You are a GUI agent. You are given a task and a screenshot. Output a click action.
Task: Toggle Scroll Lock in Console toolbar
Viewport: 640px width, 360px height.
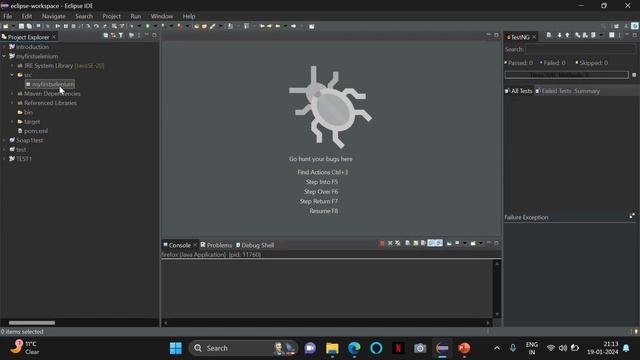coord(416,243)
